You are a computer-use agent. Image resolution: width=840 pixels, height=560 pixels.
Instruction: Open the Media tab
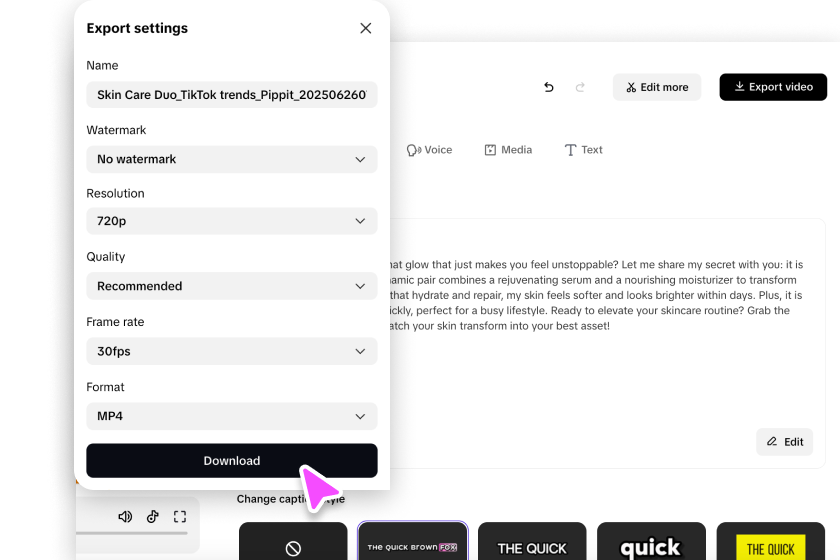[508, 150]
